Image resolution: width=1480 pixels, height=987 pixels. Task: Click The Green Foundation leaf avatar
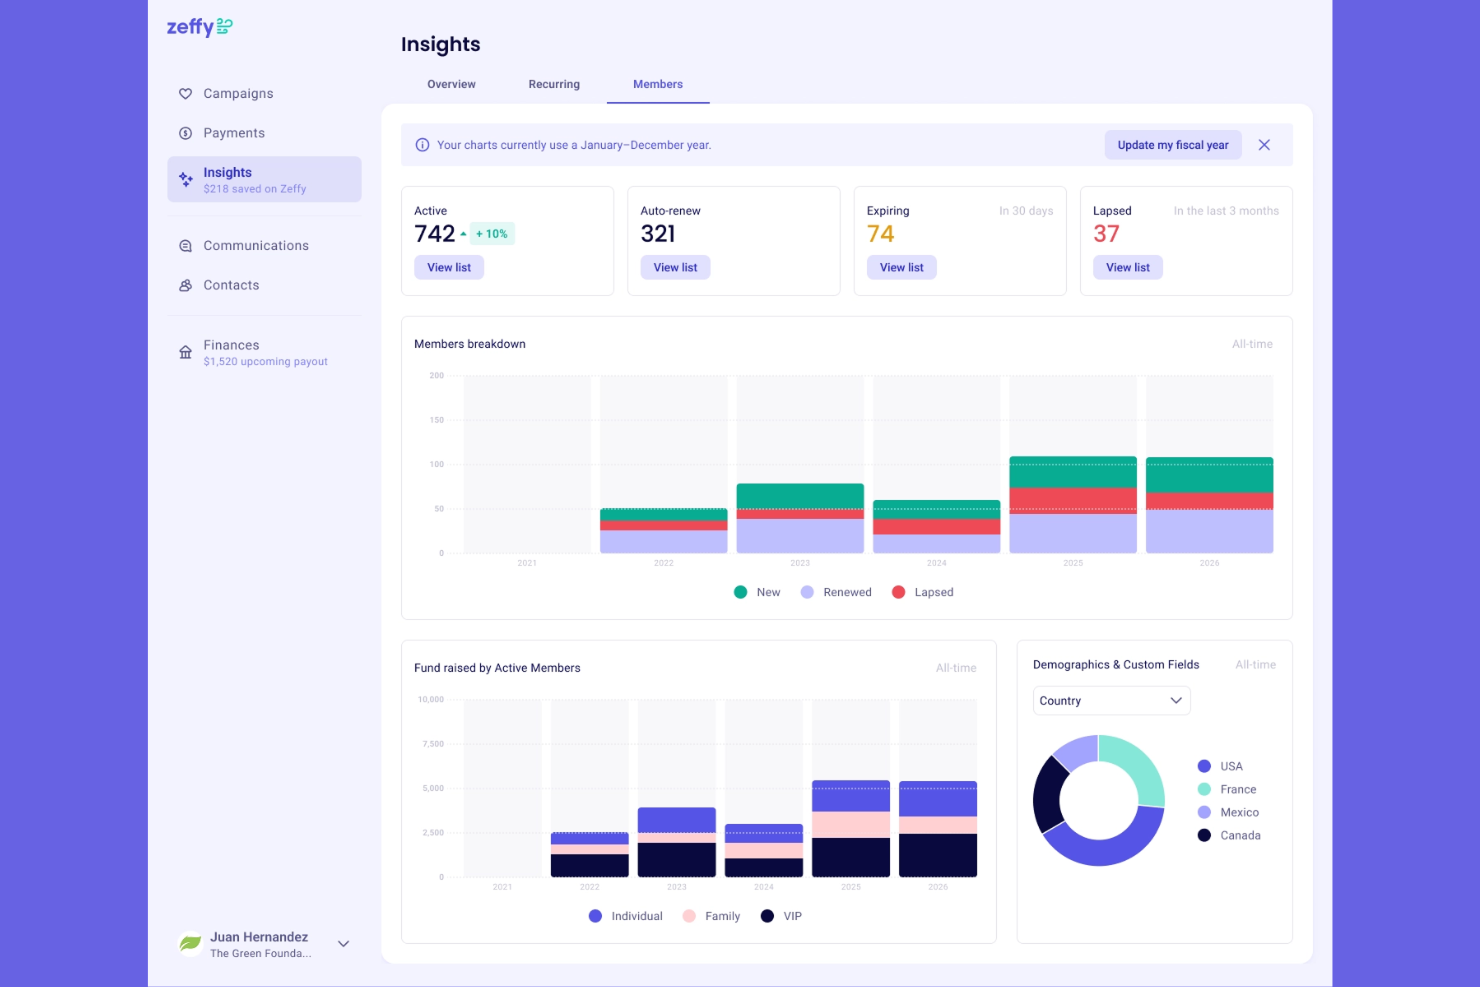pyautogui.click(x=190, y=944)
